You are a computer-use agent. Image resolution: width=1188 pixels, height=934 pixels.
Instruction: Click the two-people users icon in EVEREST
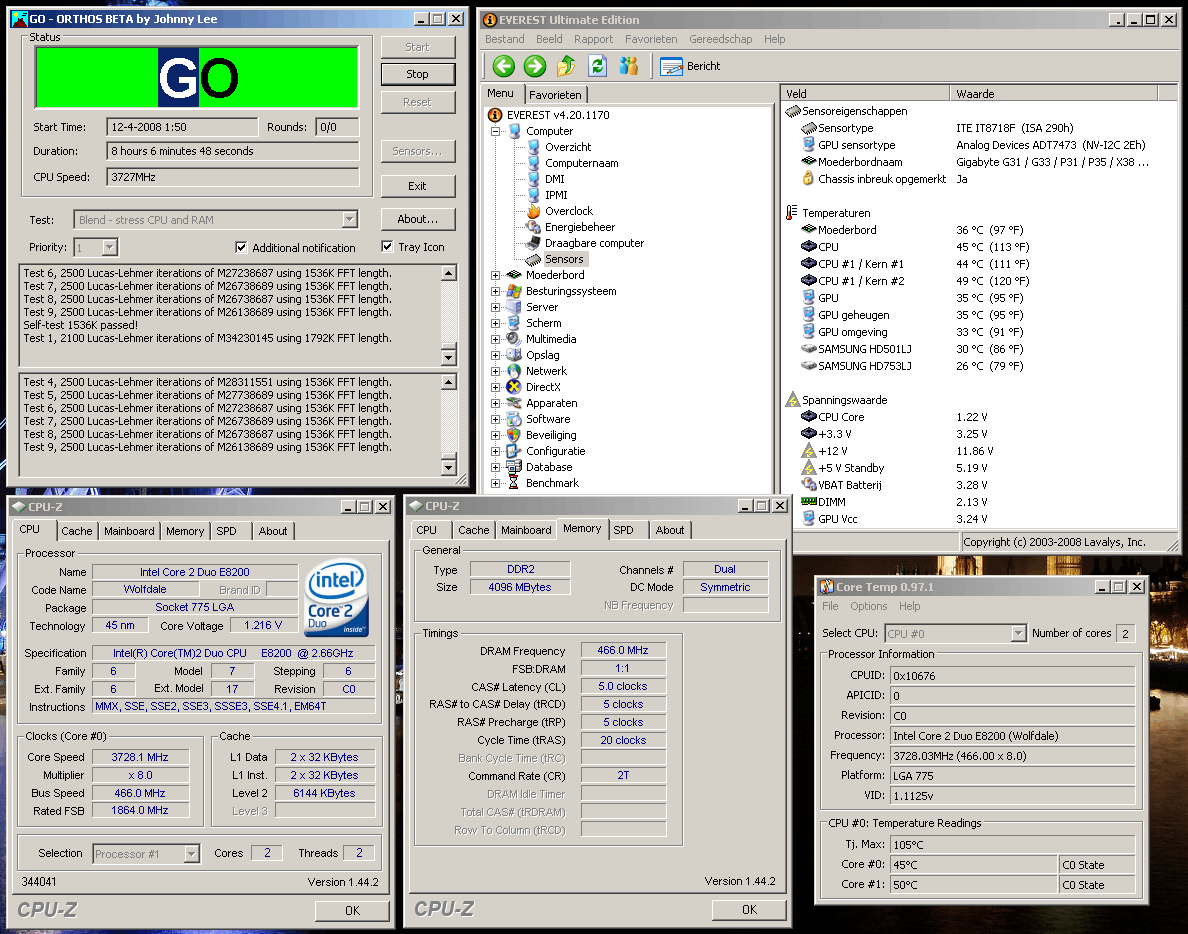pyautogui.click(x=629, y=66)
